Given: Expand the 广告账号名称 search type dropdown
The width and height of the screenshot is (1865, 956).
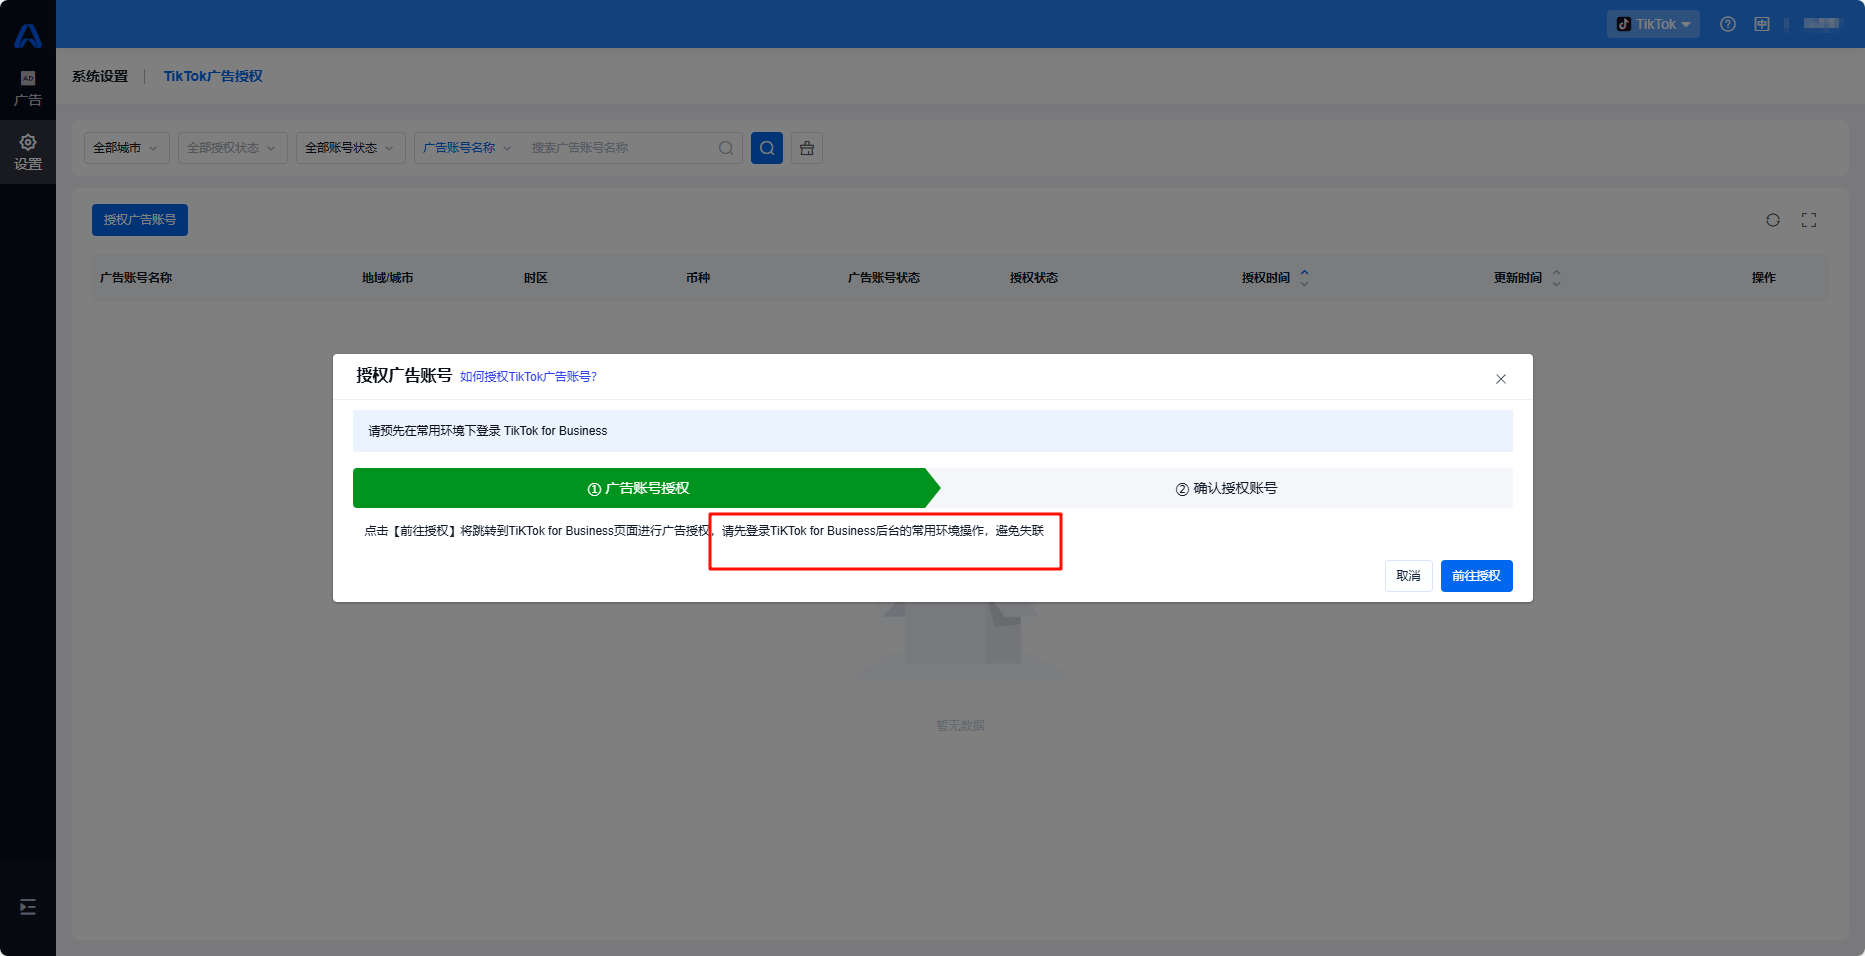Looking at the screenshot, I should 467,148.
